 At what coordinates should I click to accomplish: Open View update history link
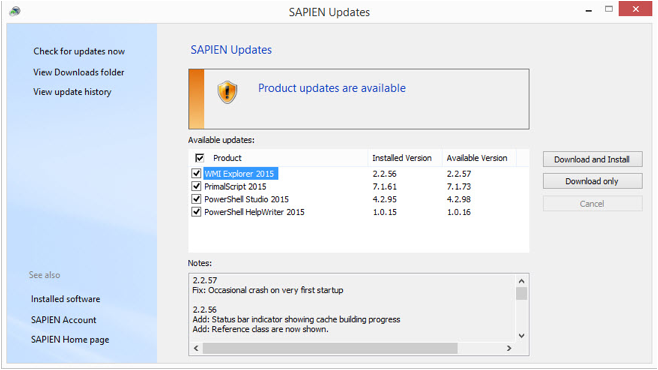pos(72,92)
